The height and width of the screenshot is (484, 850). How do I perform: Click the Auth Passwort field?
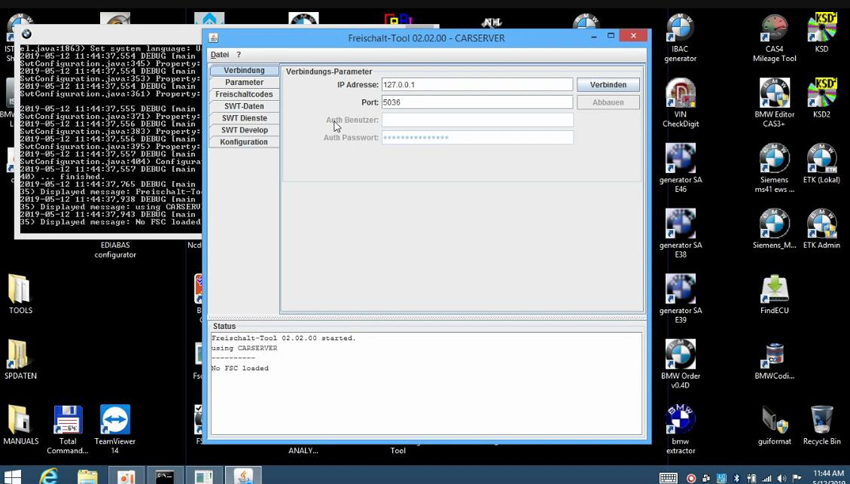tap(477, 138)
